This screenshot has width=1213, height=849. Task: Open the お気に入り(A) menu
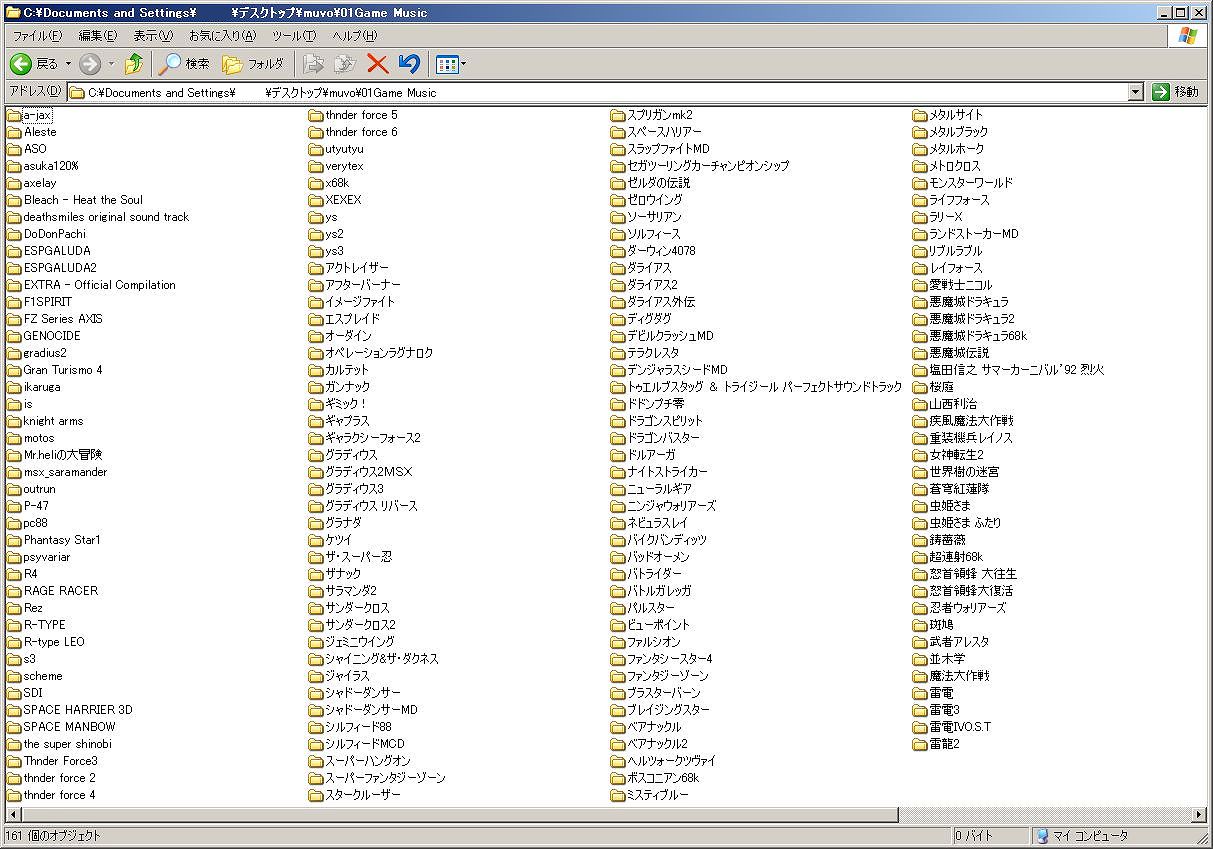(x=222, y=36)
